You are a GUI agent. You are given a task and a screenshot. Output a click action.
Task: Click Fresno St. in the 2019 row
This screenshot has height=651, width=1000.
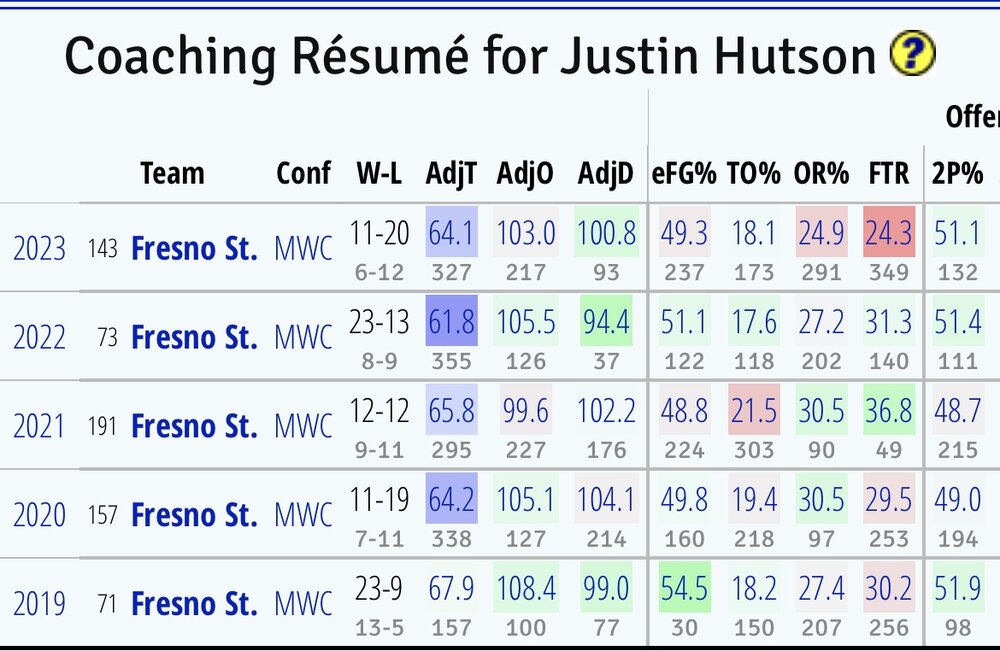pos(194,603)
